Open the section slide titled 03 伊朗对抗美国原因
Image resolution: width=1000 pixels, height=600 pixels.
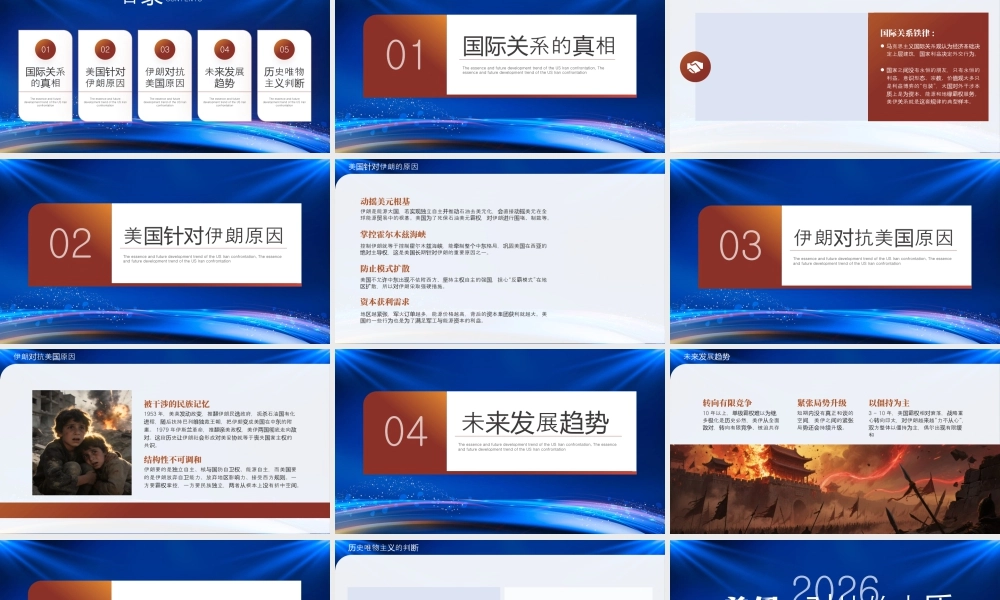pyautogui.click(x=835, y=251)
